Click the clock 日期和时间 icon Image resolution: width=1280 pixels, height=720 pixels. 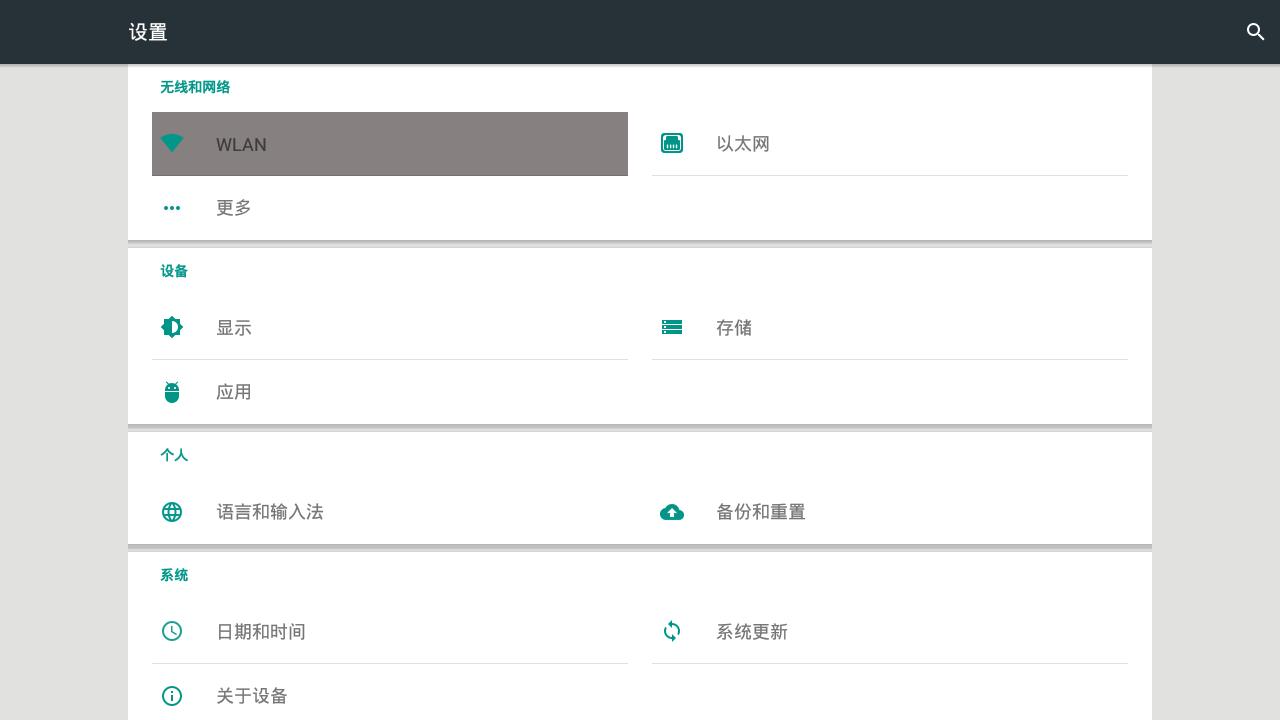pos(172,631)
